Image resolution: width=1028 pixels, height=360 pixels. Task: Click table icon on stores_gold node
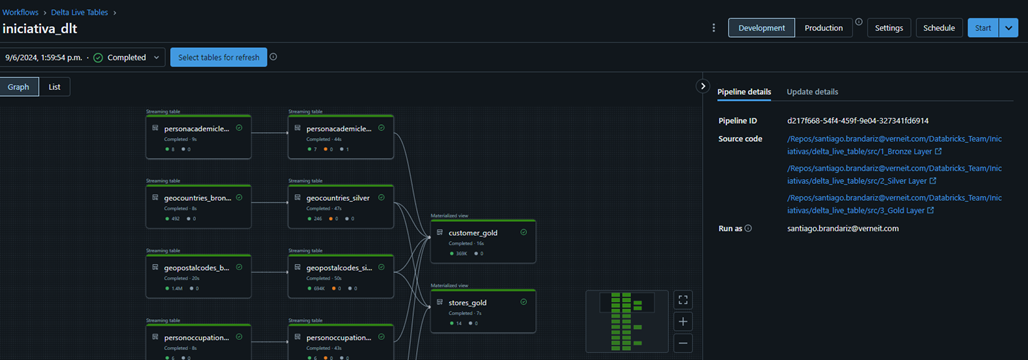(440, 302)
